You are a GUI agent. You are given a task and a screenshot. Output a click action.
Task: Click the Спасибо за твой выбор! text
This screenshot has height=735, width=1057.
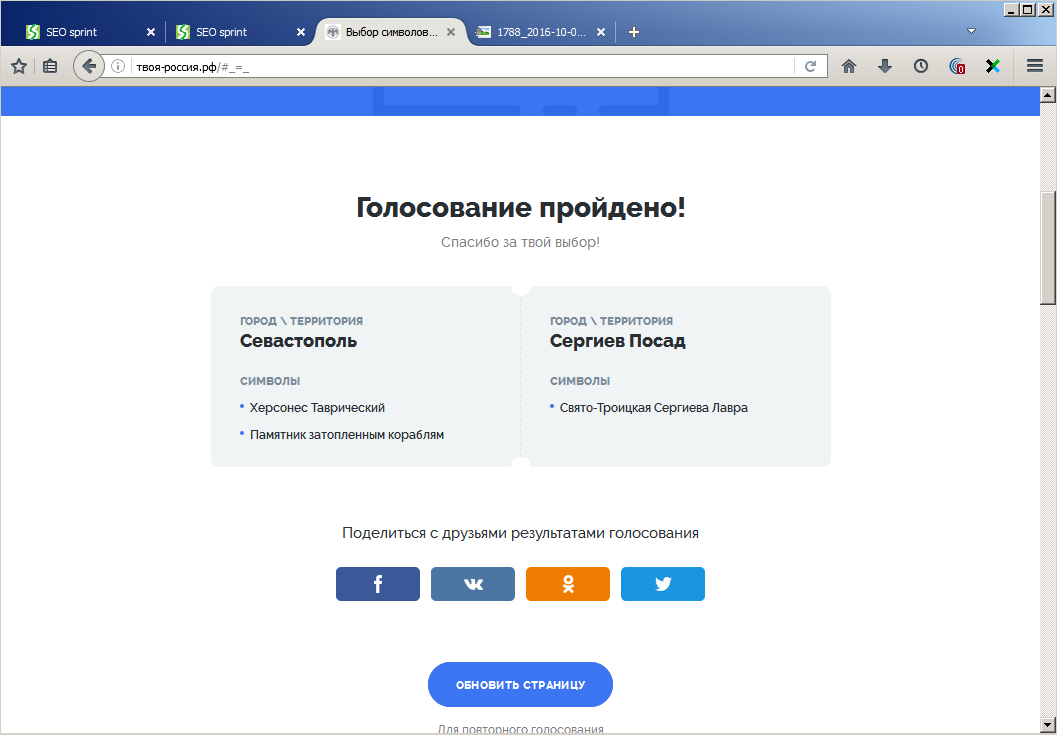[x=520, y=242]
